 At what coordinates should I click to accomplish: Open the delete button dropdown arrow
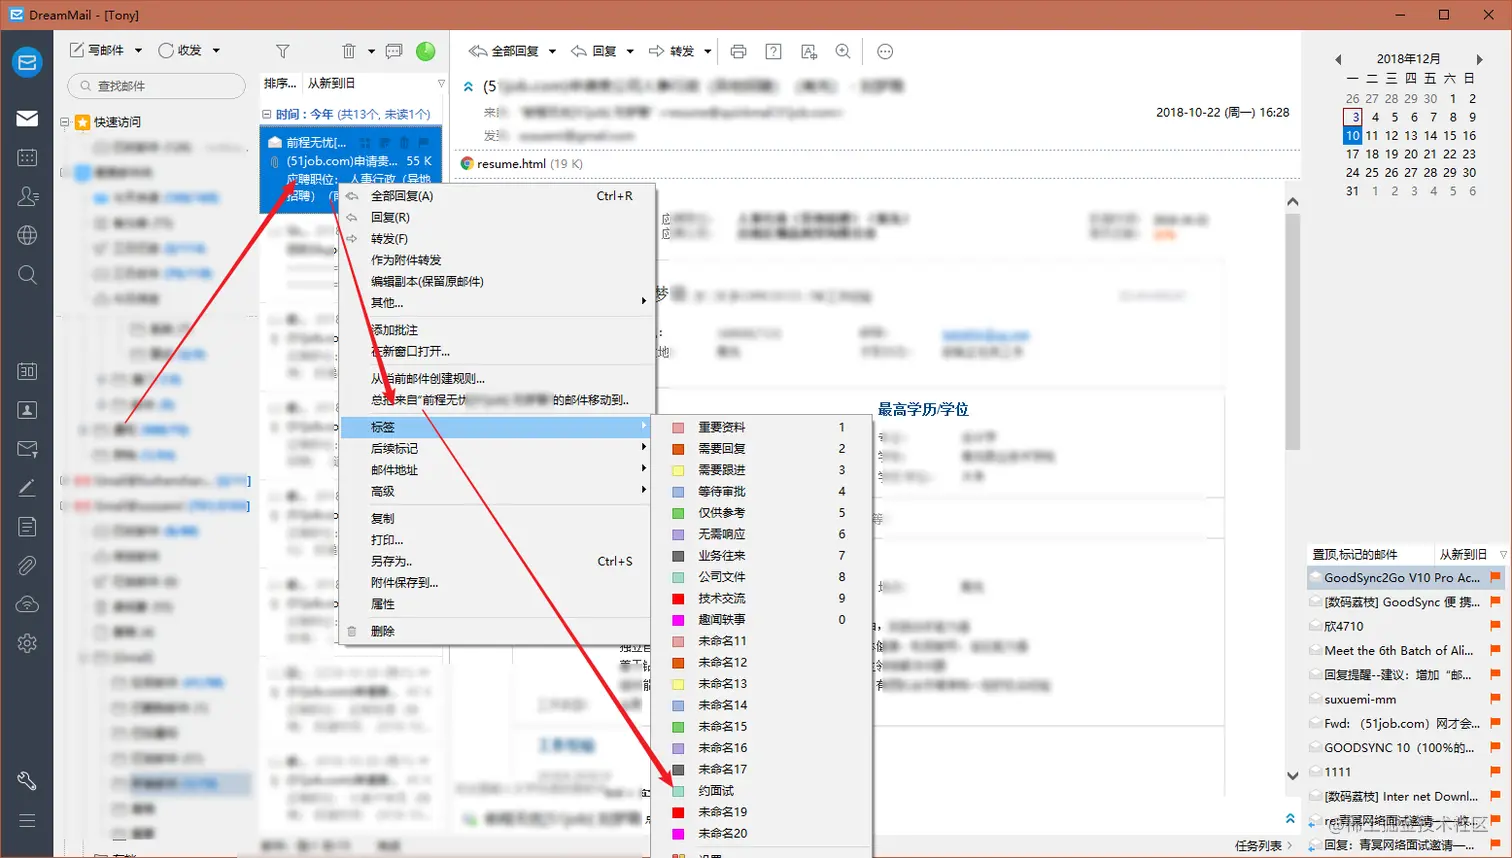[x=371, y=51]
